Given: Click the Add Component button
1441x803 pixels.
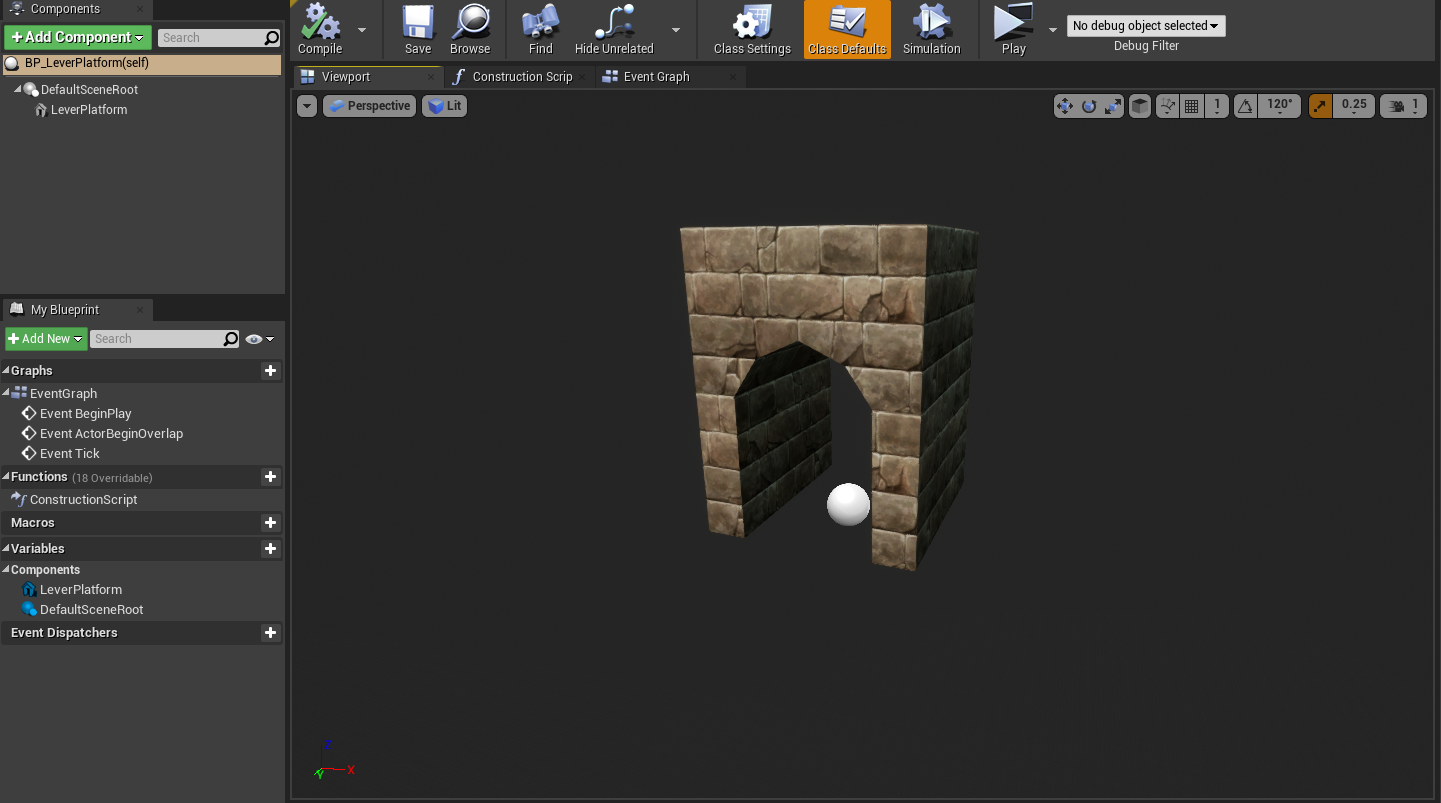Looking at the screenshot, I should pos(78,38).
